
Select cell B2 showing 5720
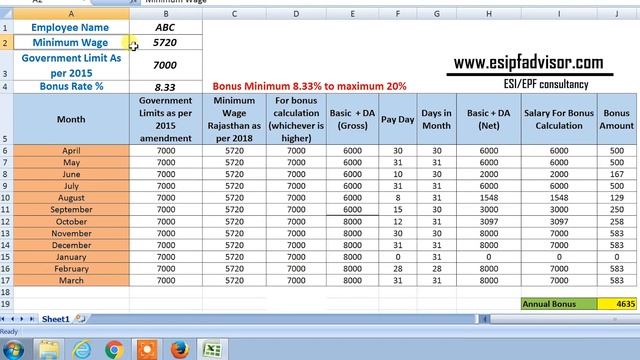pos(166,42)
